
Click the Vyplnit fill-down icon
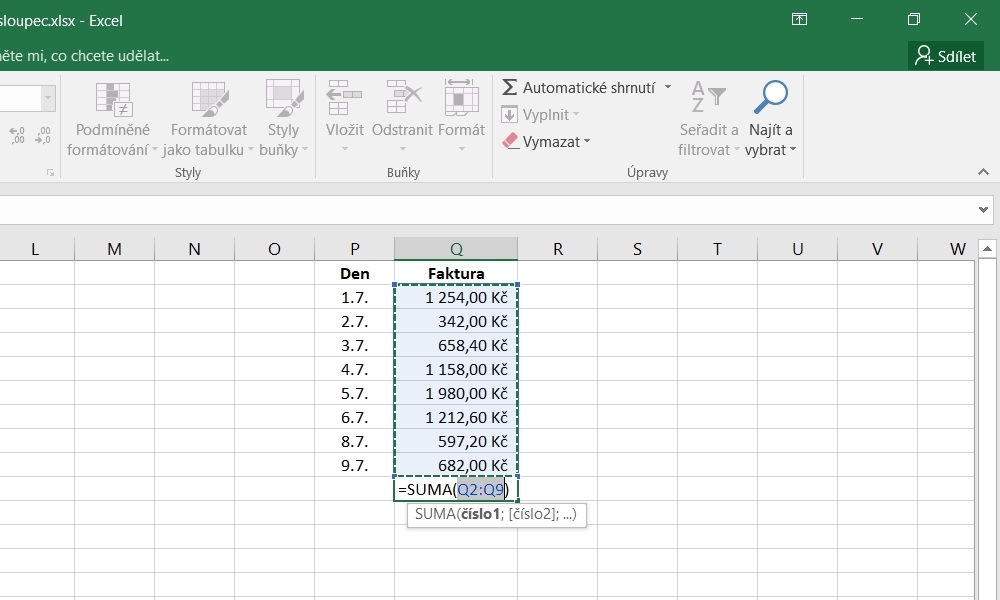tap(509, 115)
